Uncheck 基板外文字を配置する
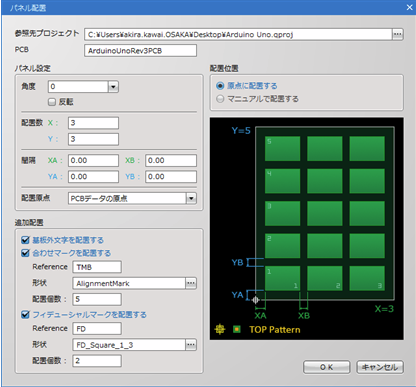This screenshot has height=387, width=416. (x=25, y=240)
